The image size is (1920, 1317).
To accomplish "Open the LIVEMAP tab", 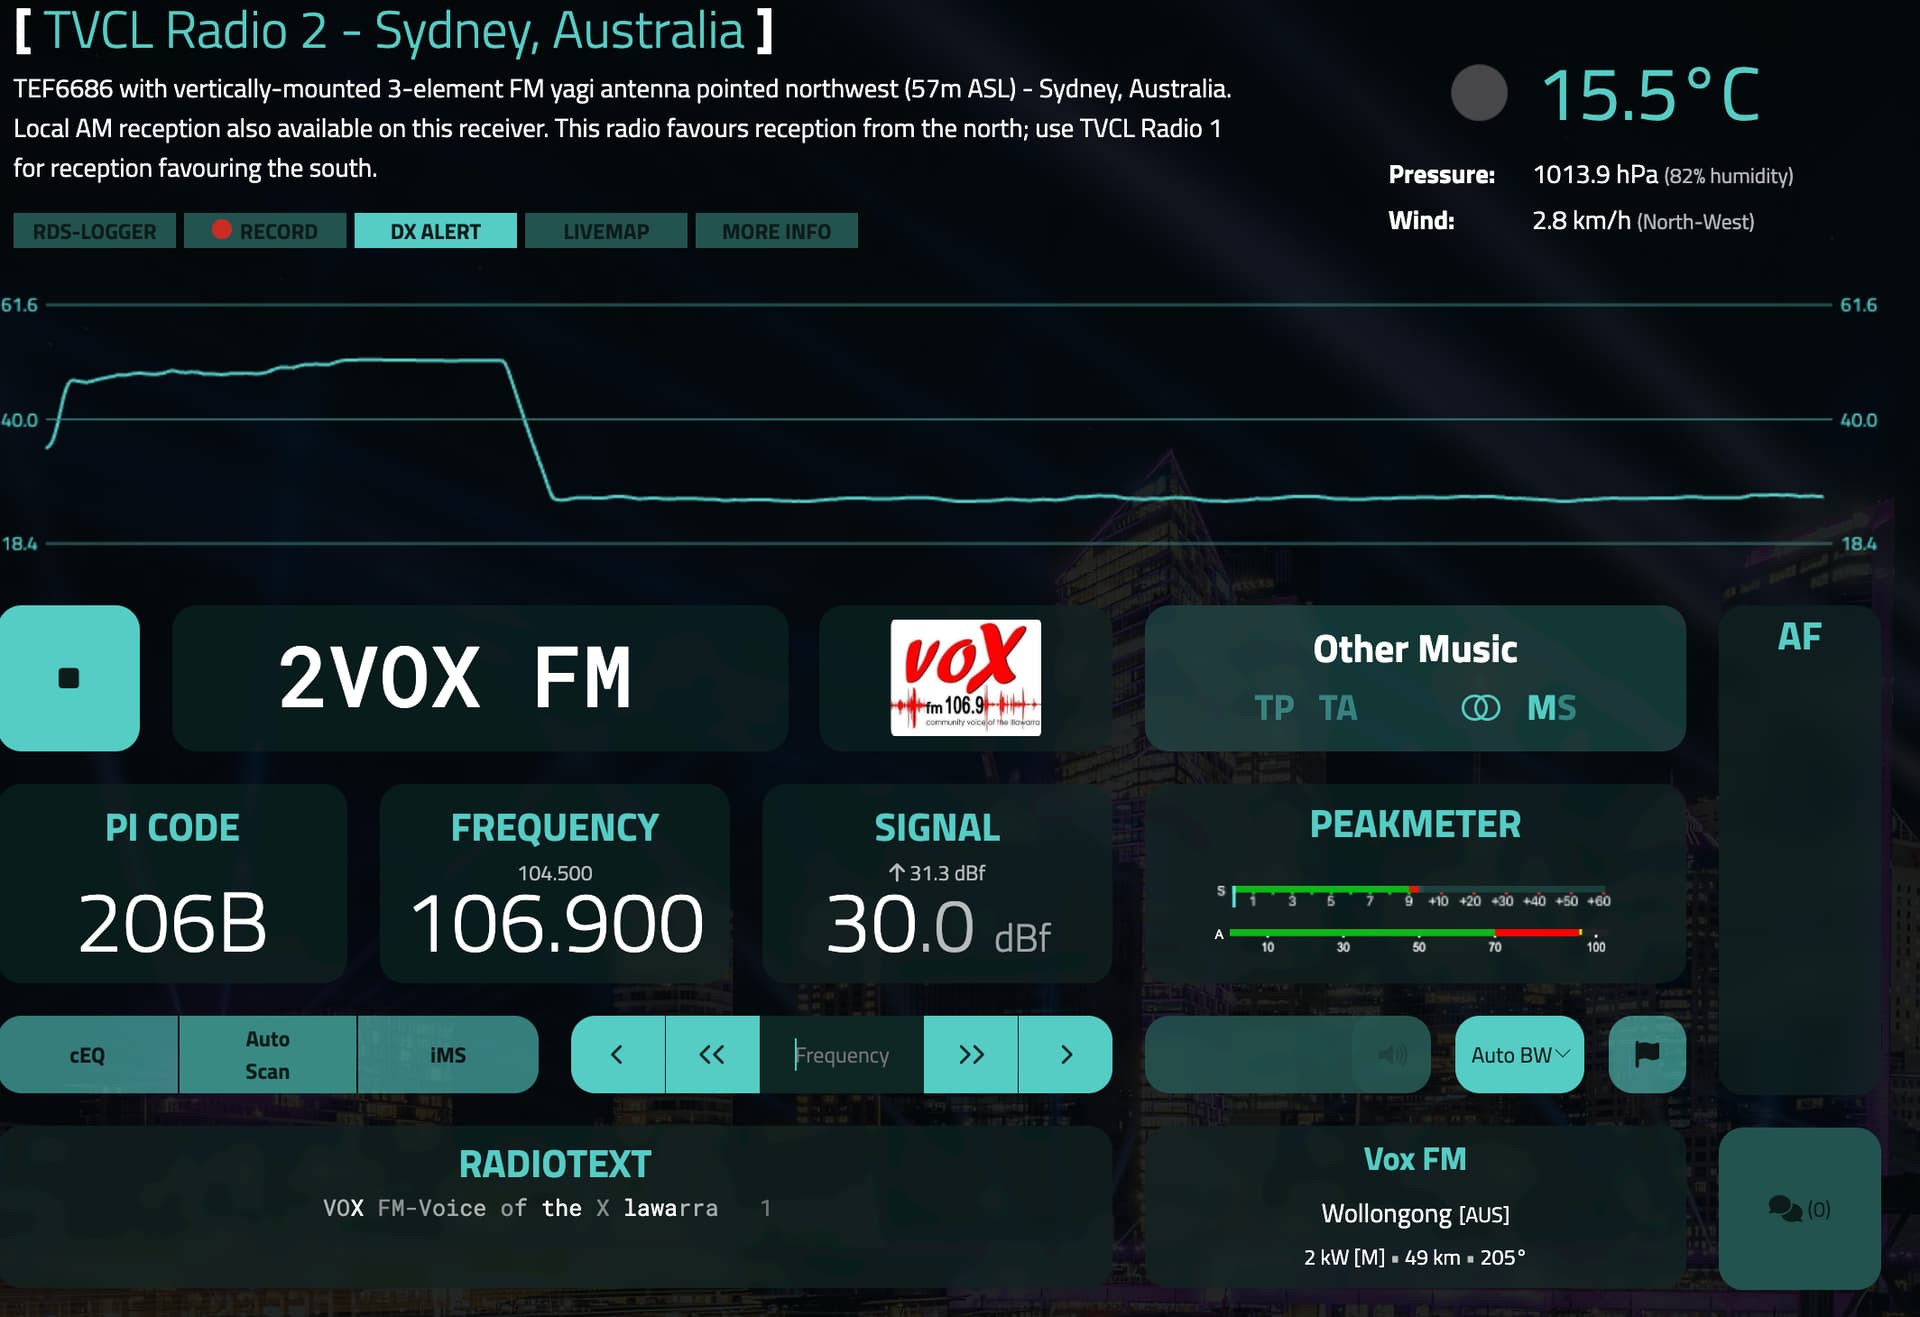I will coord(605,231).
